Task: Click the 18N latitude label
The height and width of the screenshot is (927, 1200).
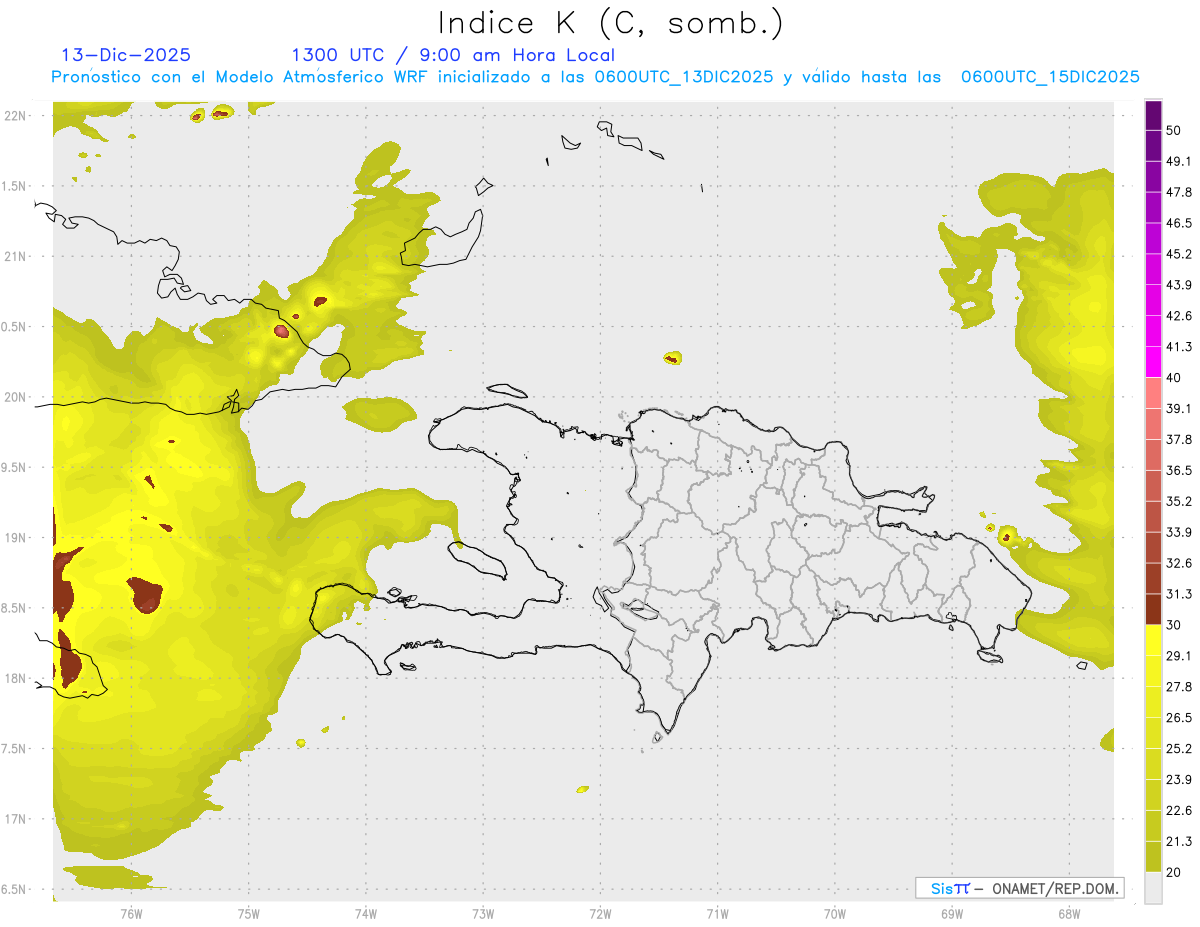Action: [14, 678]
